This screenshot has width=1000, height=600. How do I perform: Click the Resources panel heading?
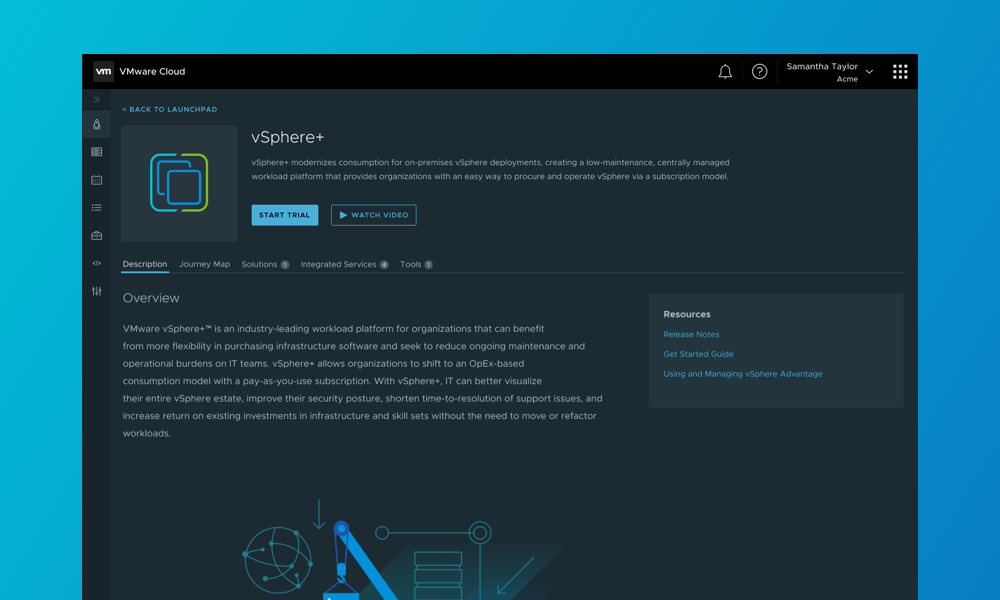(687, 314)
